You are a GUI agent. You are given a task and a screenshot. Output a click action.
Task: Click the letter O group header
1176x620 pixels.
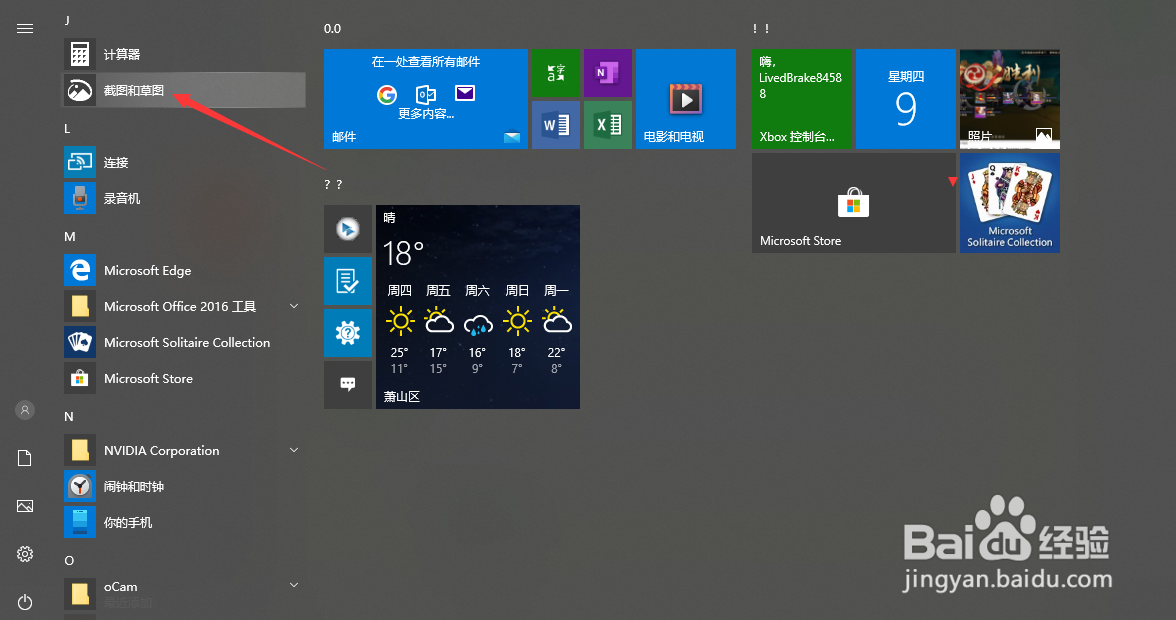click(x=69, y=560)
